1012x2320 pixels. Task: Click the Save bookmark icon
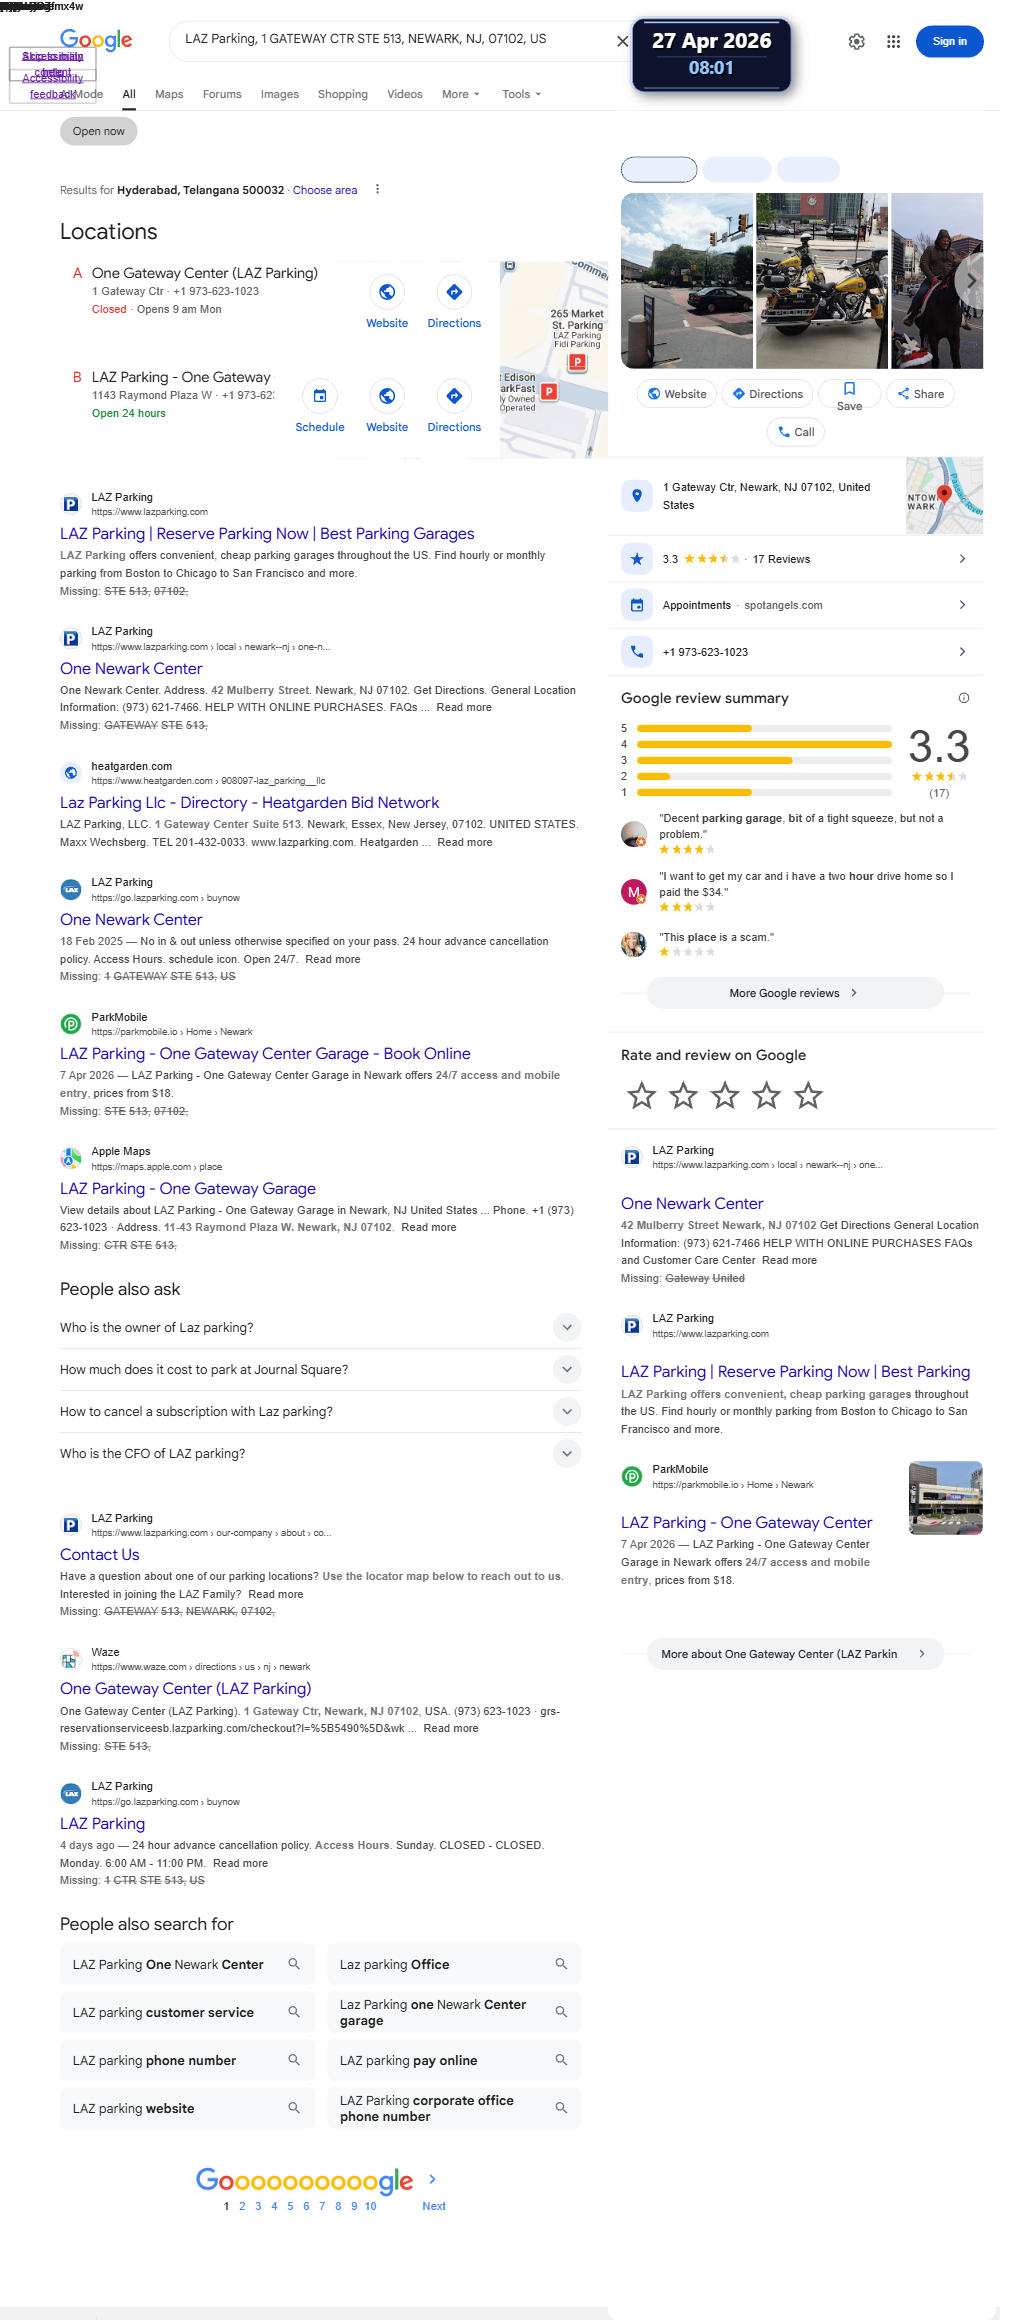[x=849, y=389]
